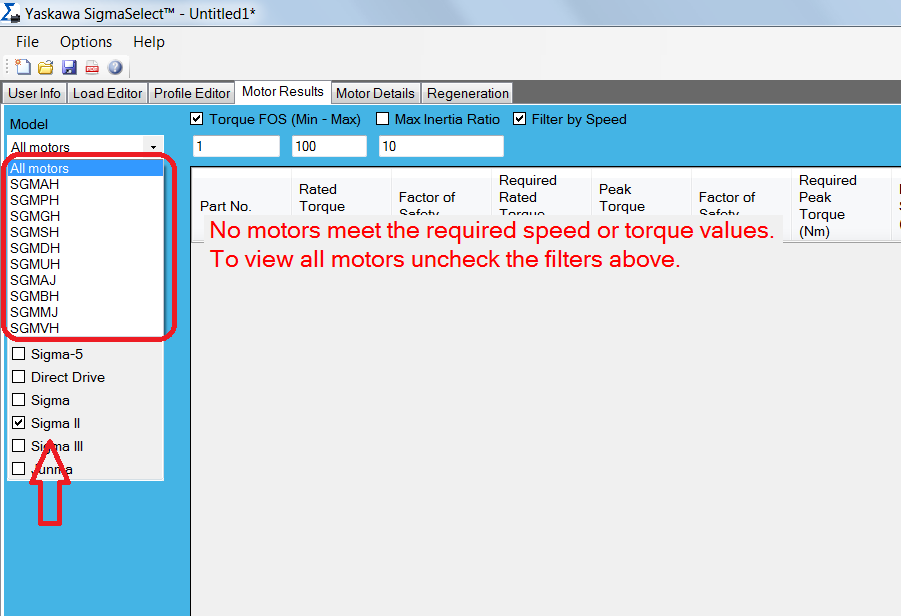Choose SGMGH from the model list

(86, 217)
